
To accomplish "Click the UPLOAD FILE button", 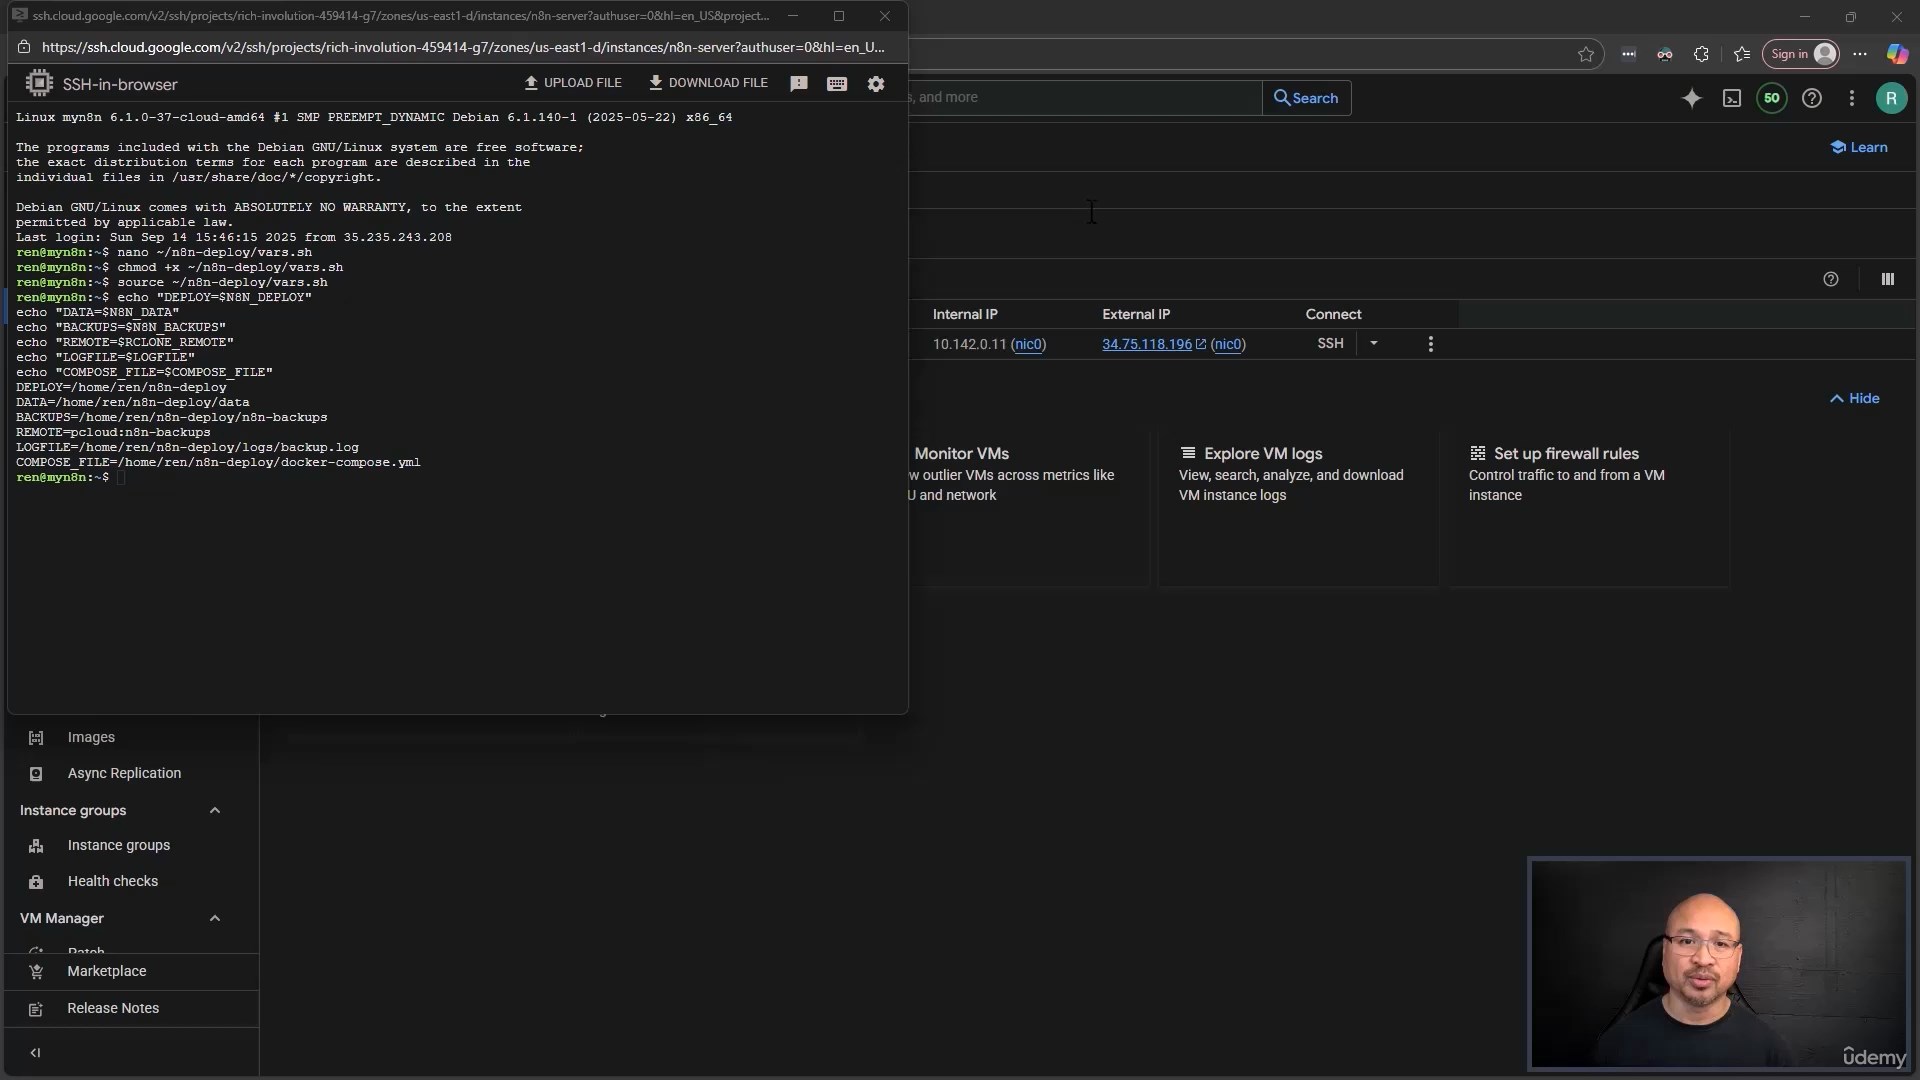I will [573, 83].
